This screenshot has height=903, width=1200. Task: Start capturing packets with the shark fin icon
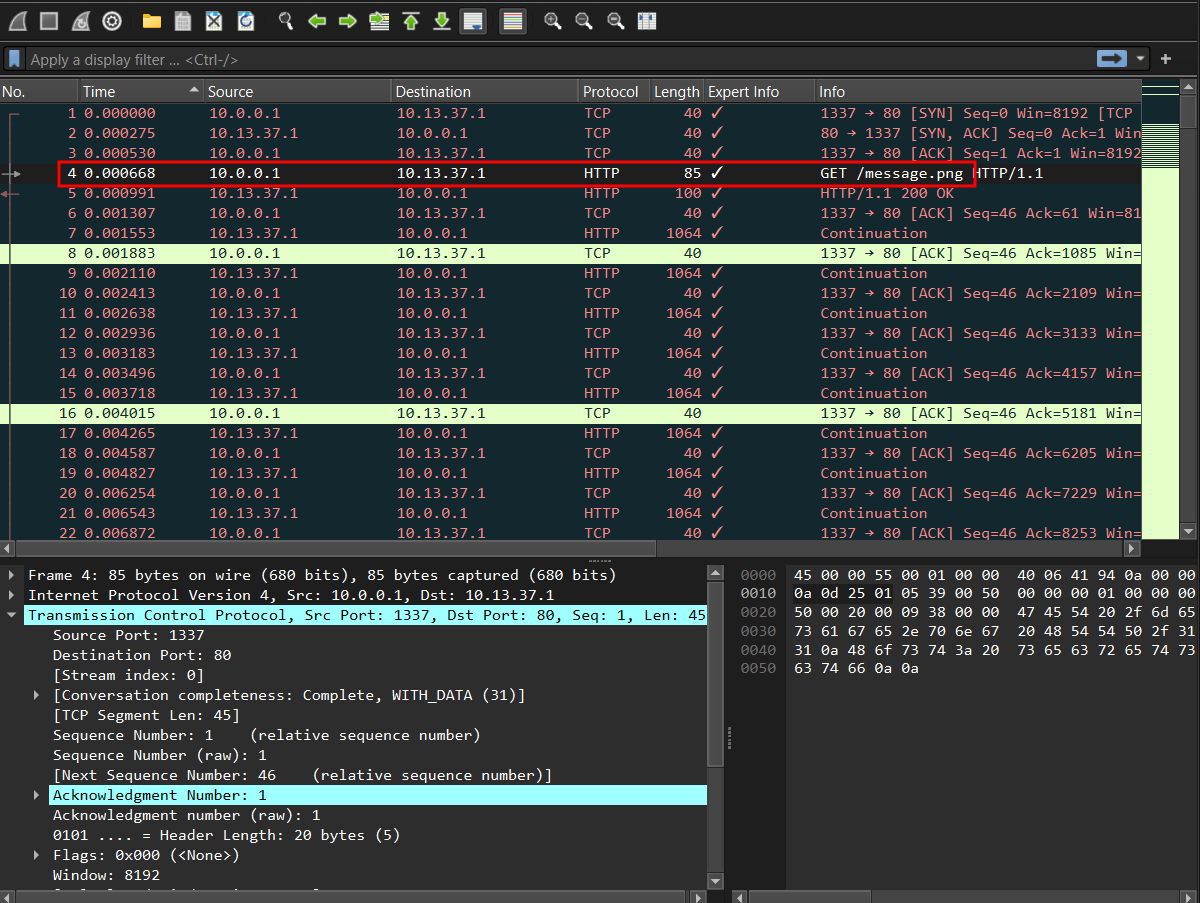pos(17,20)
